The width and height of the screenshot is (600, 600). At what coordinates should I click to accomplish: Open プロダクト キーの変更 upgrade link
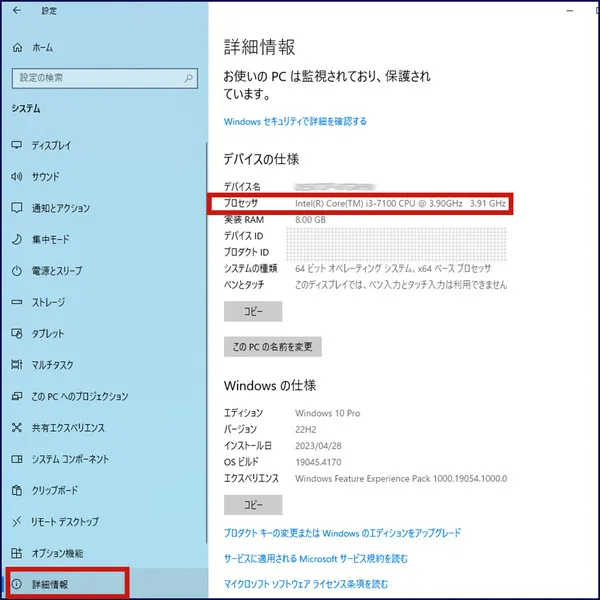(x=342, y=533)
